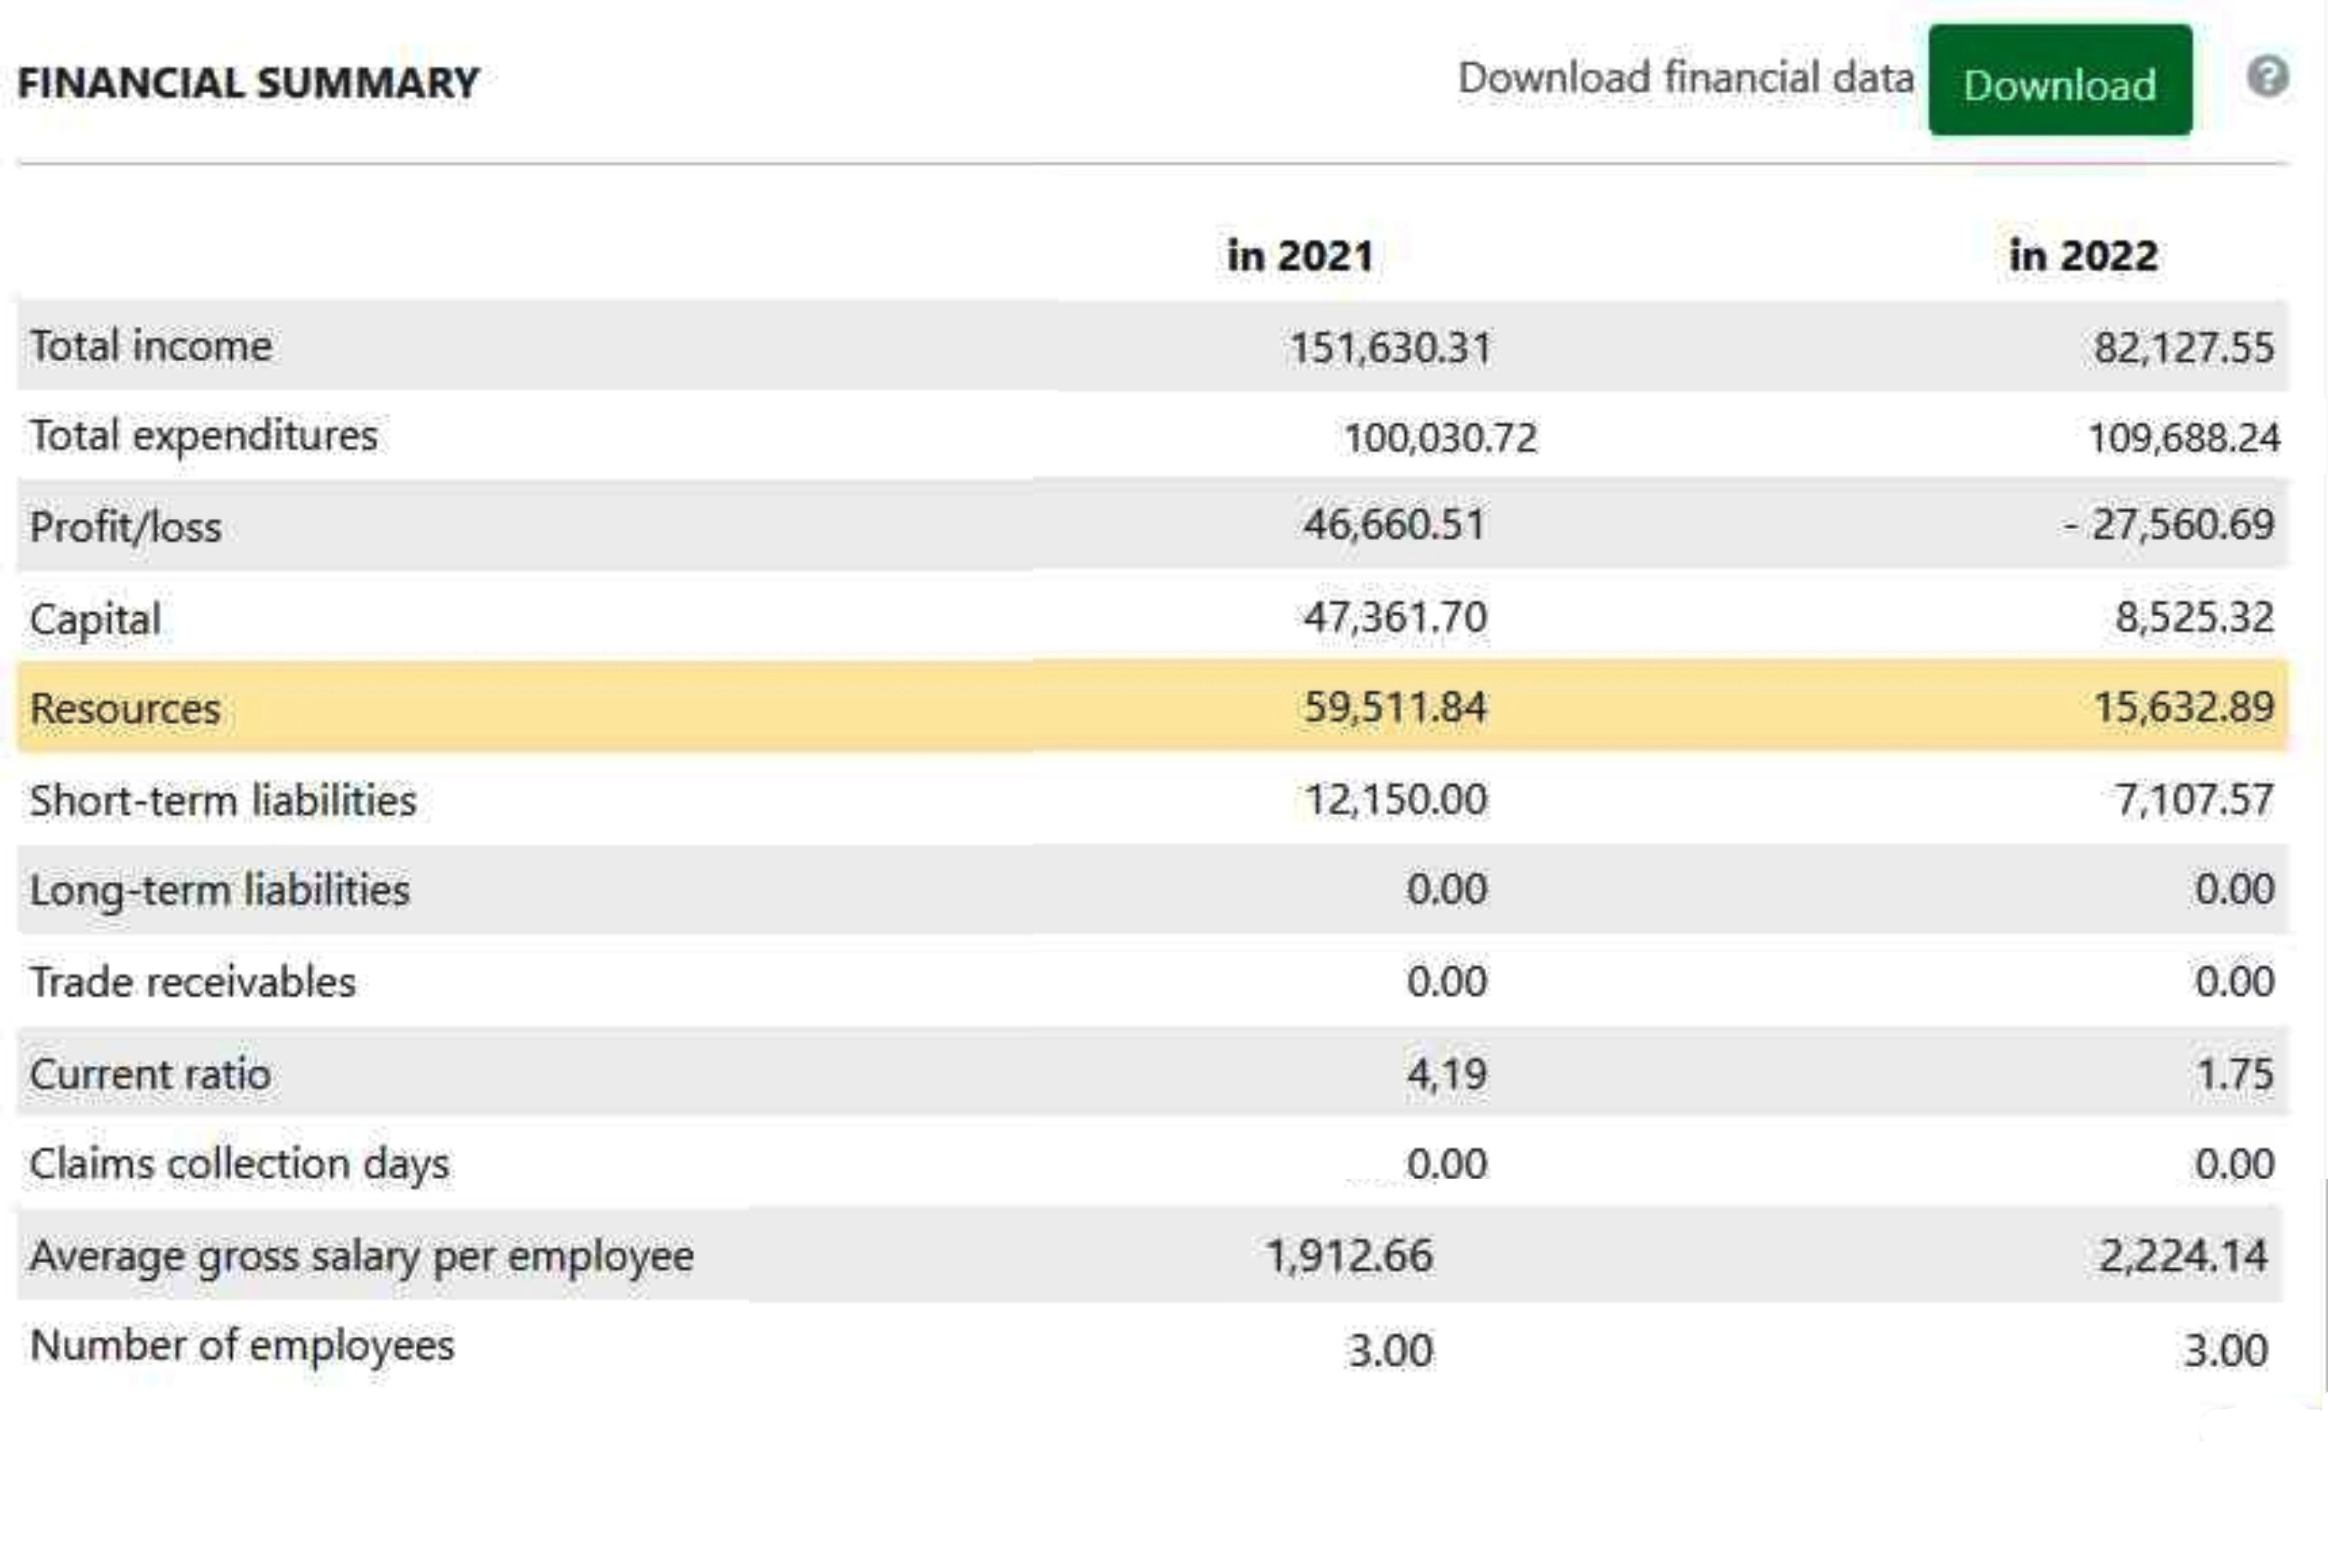Click the 'Claims collection days' row label
Viewport: 2328px width, 1568px height.
[x=240, y=1165]
